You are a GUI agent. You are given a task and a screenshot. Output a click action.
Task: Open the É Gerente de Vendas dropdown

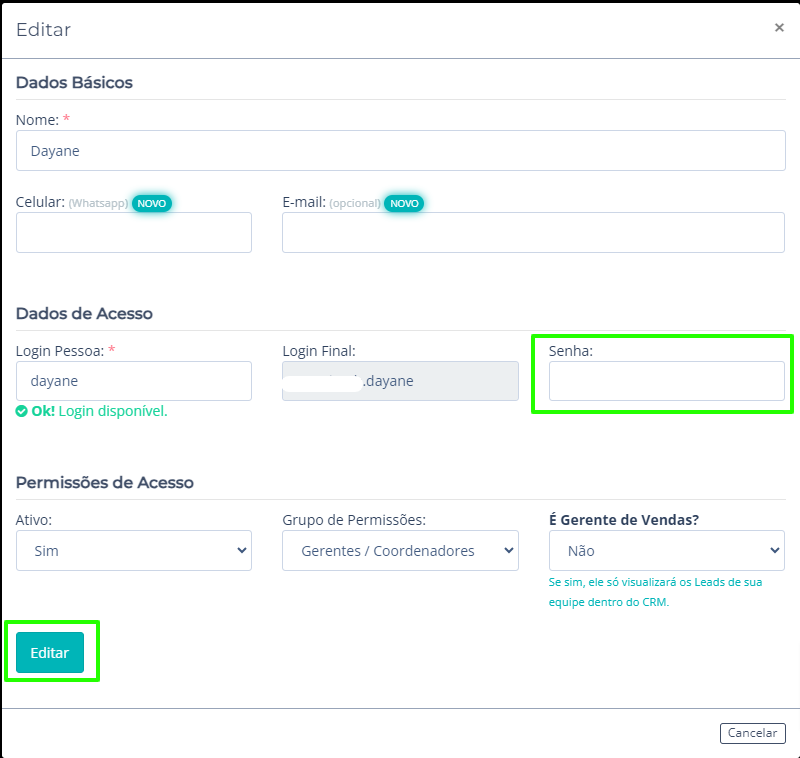(x=666, y=550)
